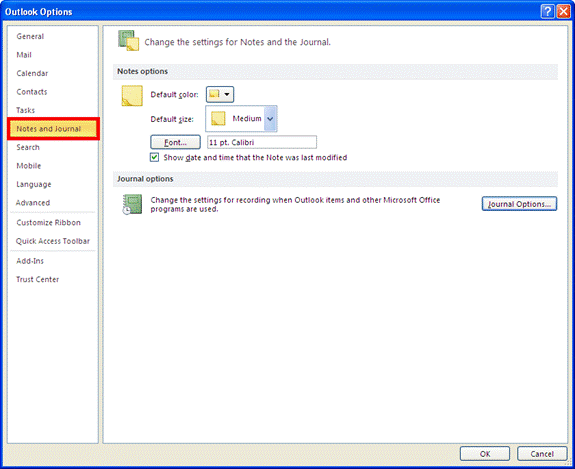Click the note icon inside Default size box
The image size is (575, 469).
click(218, 119)
